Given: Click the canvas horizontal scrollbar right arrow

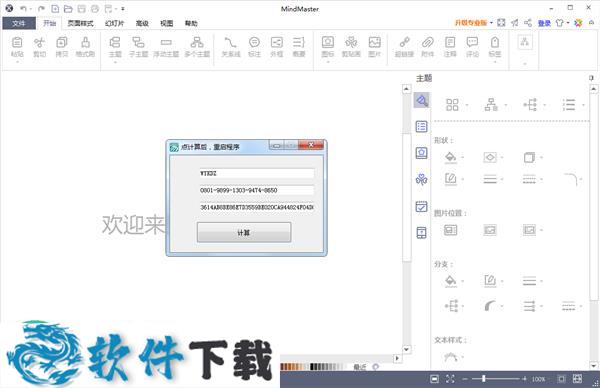Looking at the screenshot, I should (x=397, y=358).
